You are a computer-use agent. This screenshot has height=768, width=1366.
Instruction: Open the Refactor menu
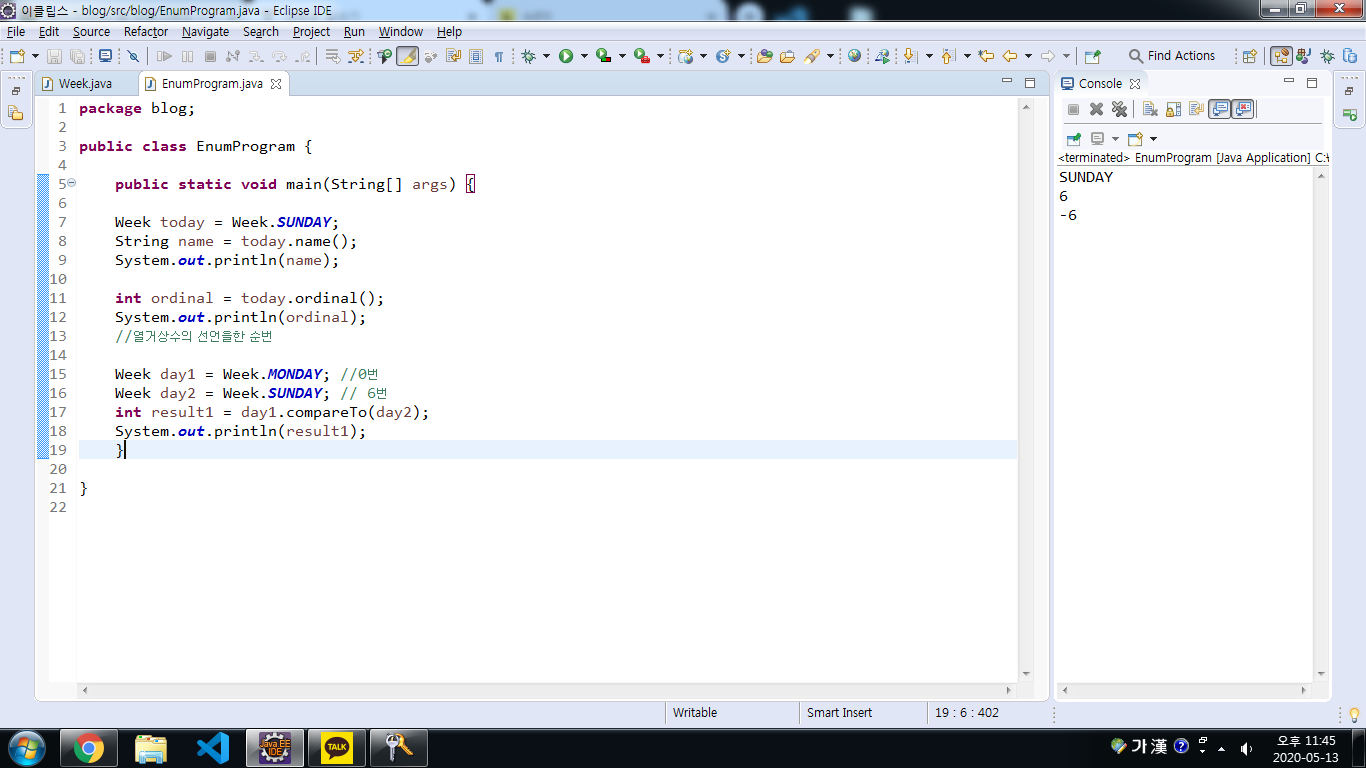(146, 31)
